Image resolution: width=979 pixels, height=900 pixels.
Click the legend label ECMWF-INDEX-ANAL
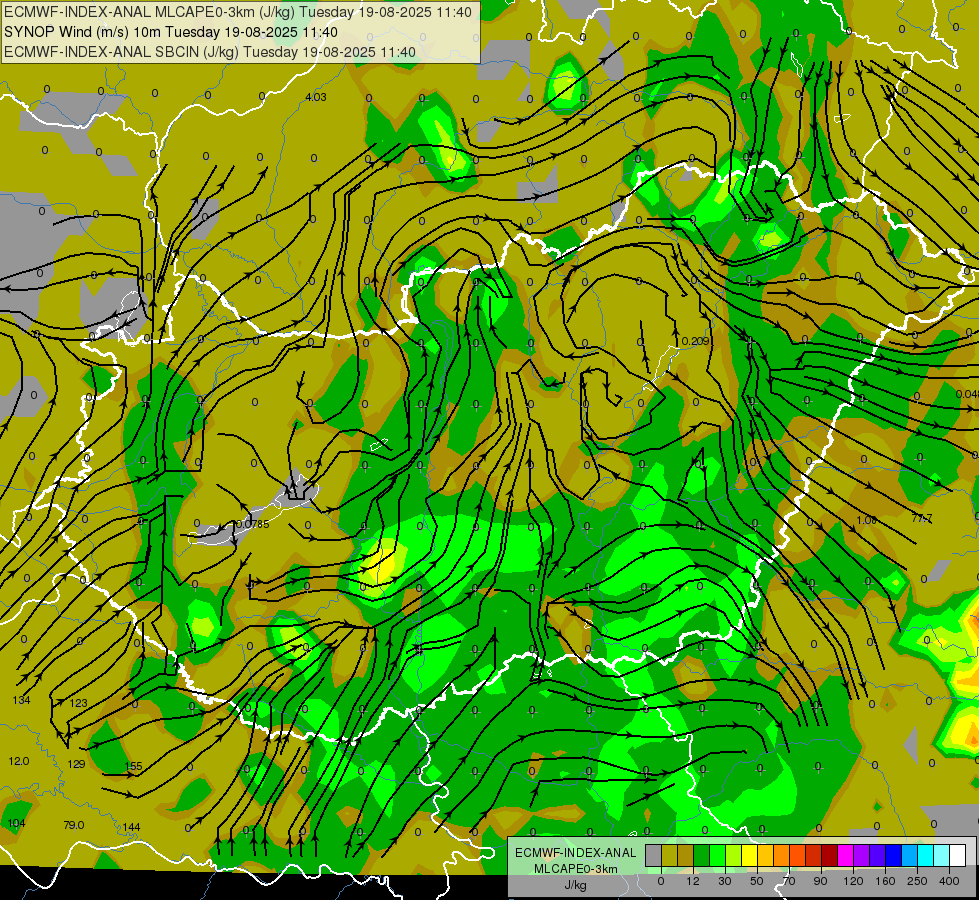[575, 853]
